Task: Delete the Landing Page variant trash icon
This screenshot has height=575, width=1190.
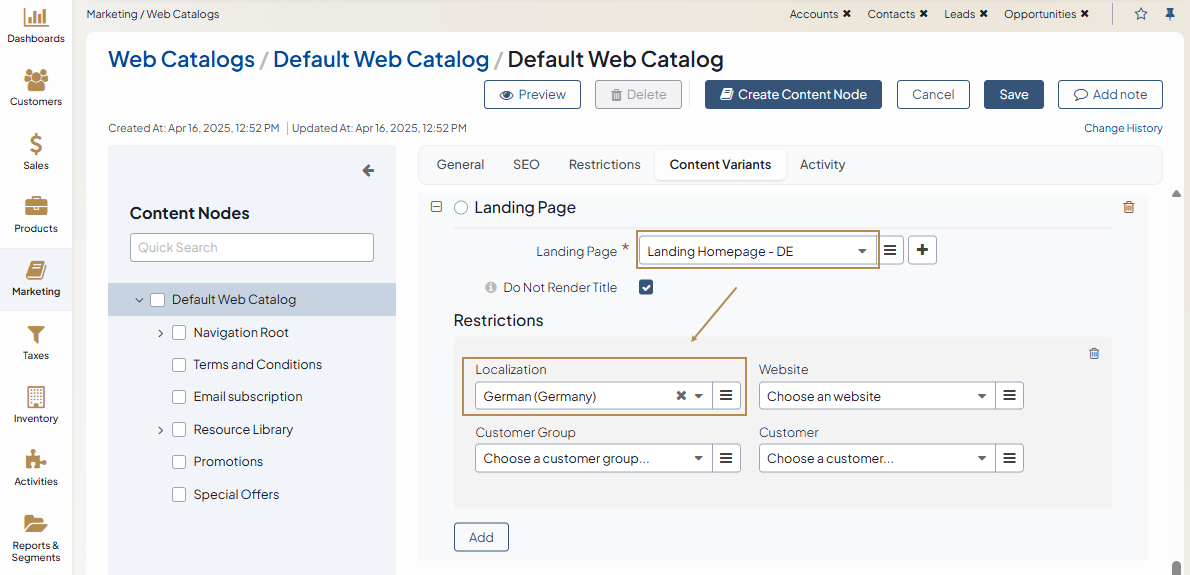Action: [1129, 207]
